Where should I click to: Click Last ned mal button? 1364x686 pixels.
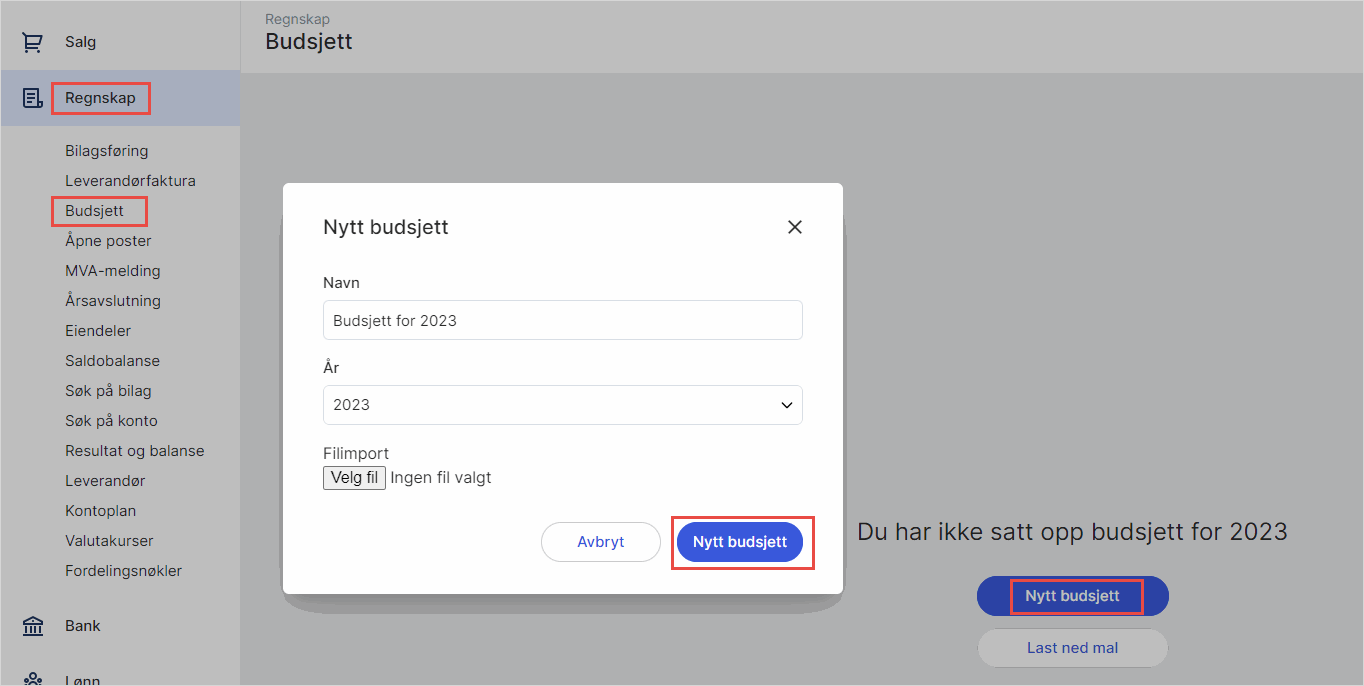click(1072, 648)
